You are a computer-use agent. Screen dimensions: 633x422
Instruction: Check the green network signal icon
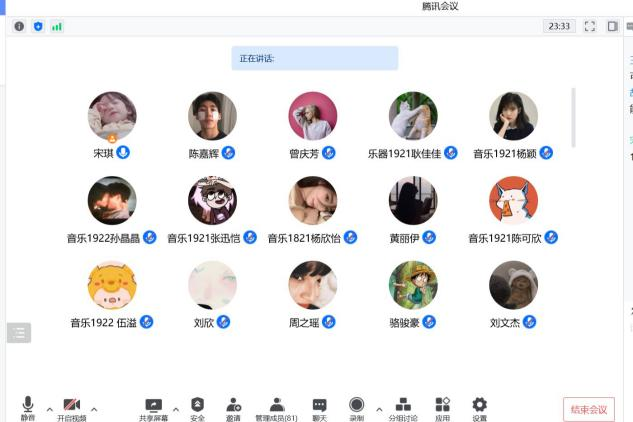(x=57, y=27)
